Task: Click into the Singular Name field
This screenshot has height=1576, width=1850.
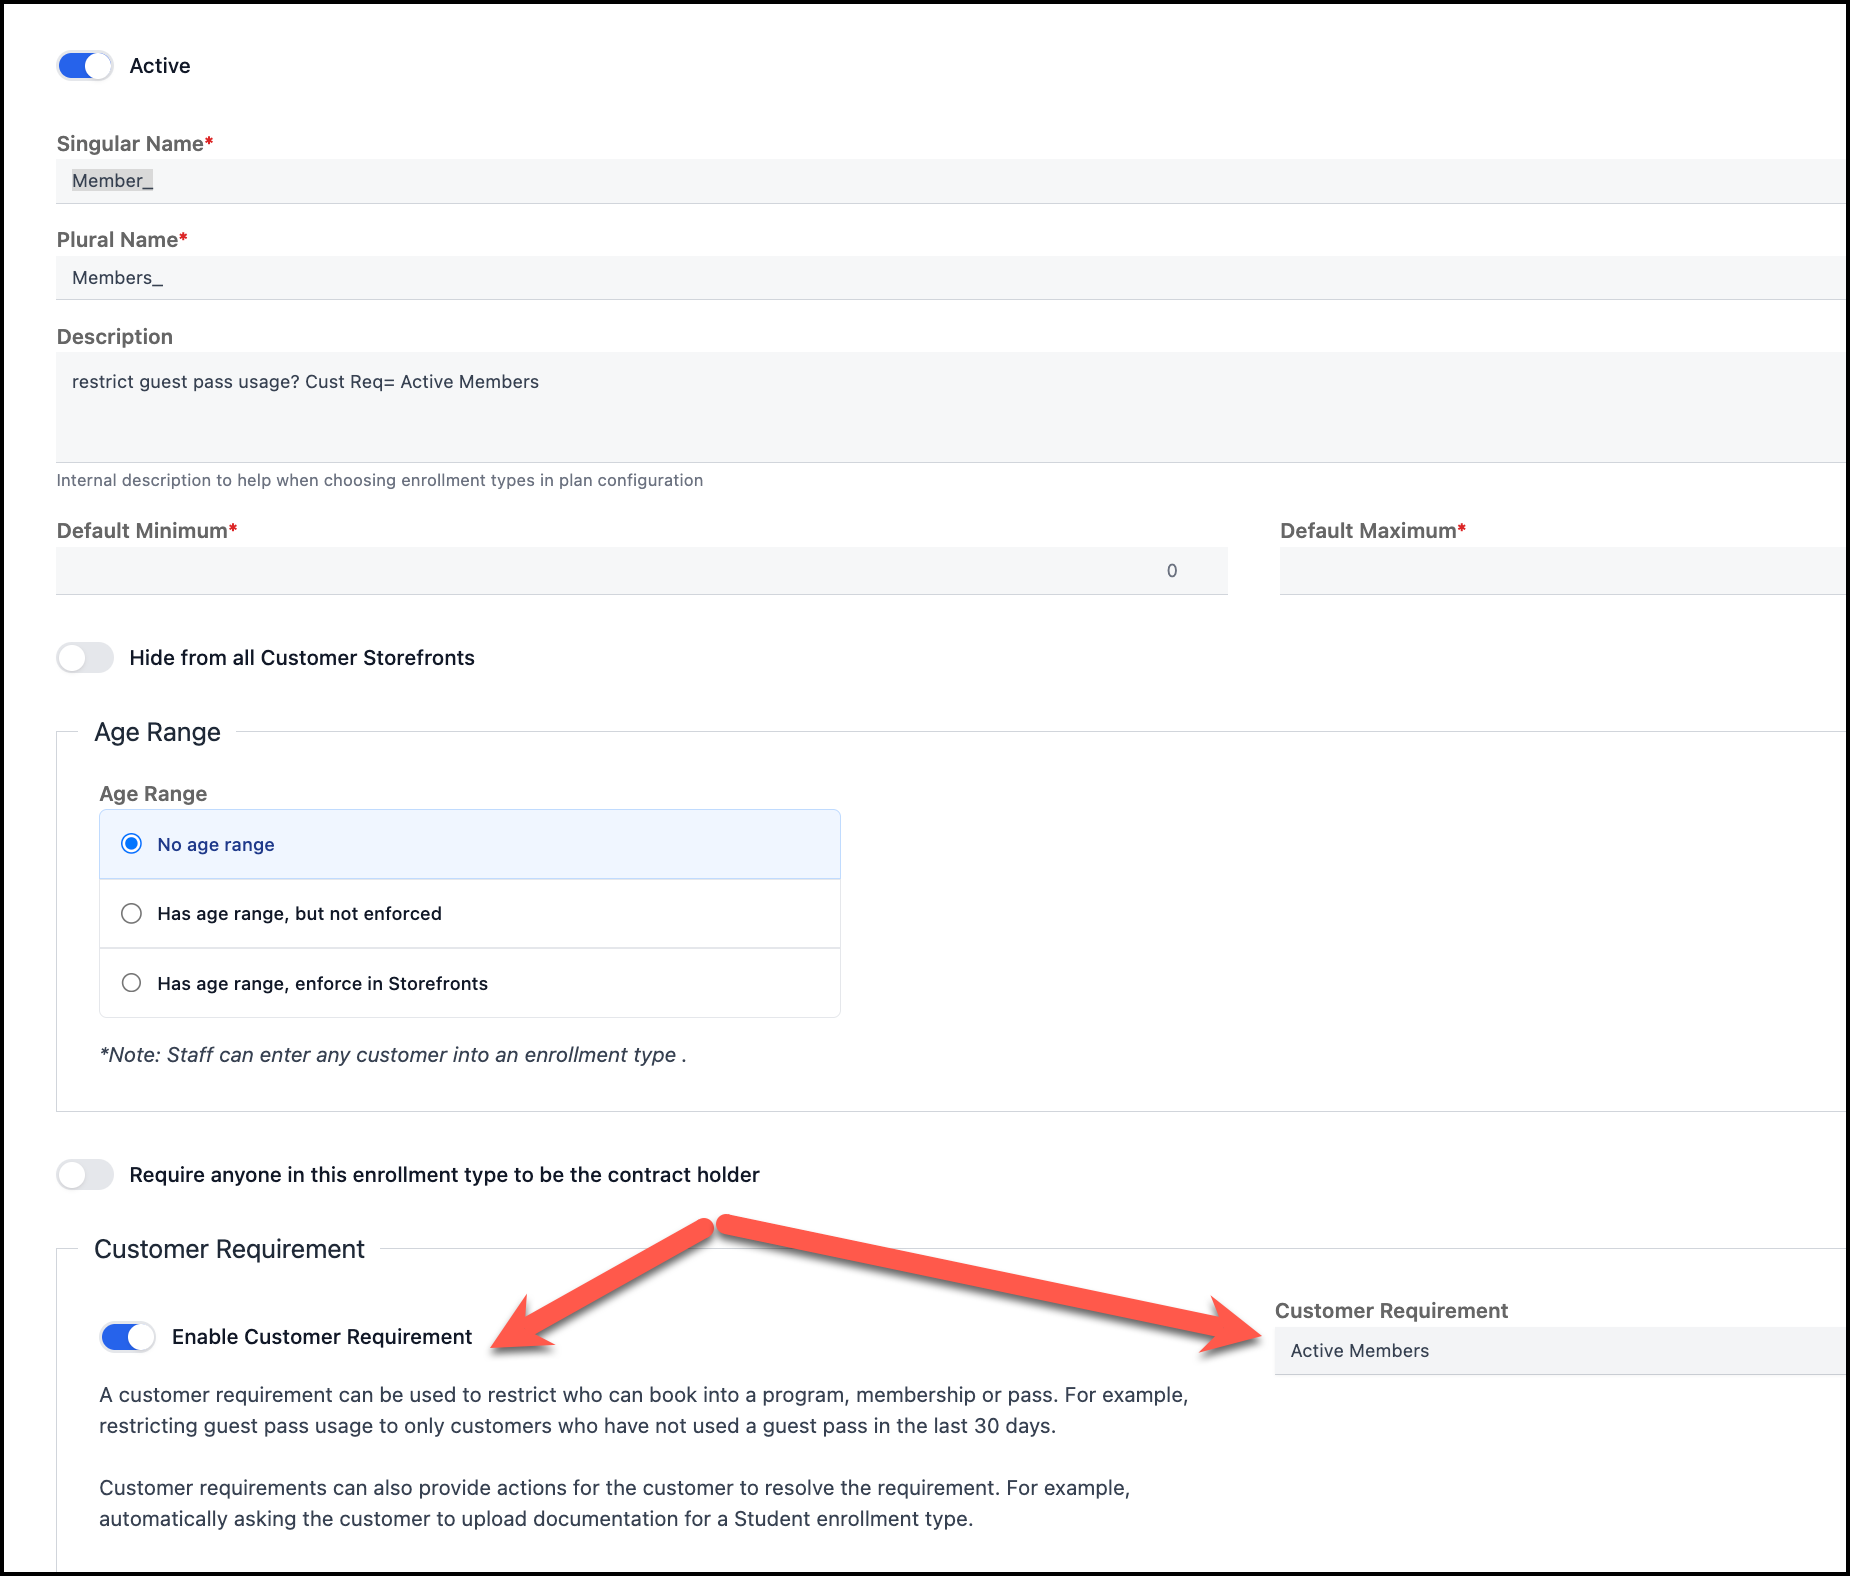Action: coord(900,181)
